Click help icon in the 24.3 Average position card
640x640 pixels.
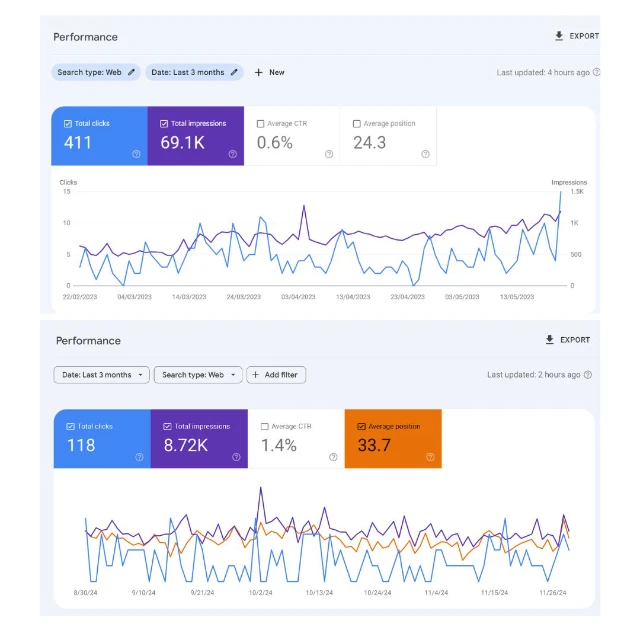(425, 154)
